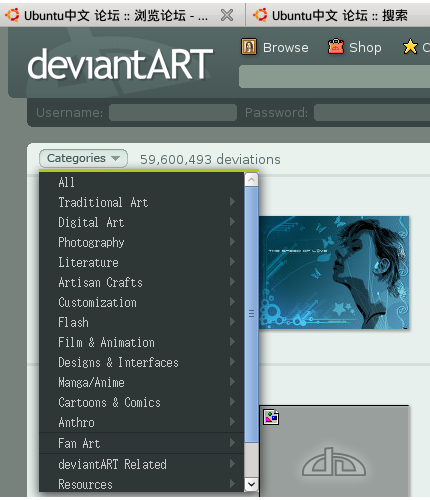Click the category list scrollbar thumb
This screenshot has height=500, width=430.
tap(251, 314)
